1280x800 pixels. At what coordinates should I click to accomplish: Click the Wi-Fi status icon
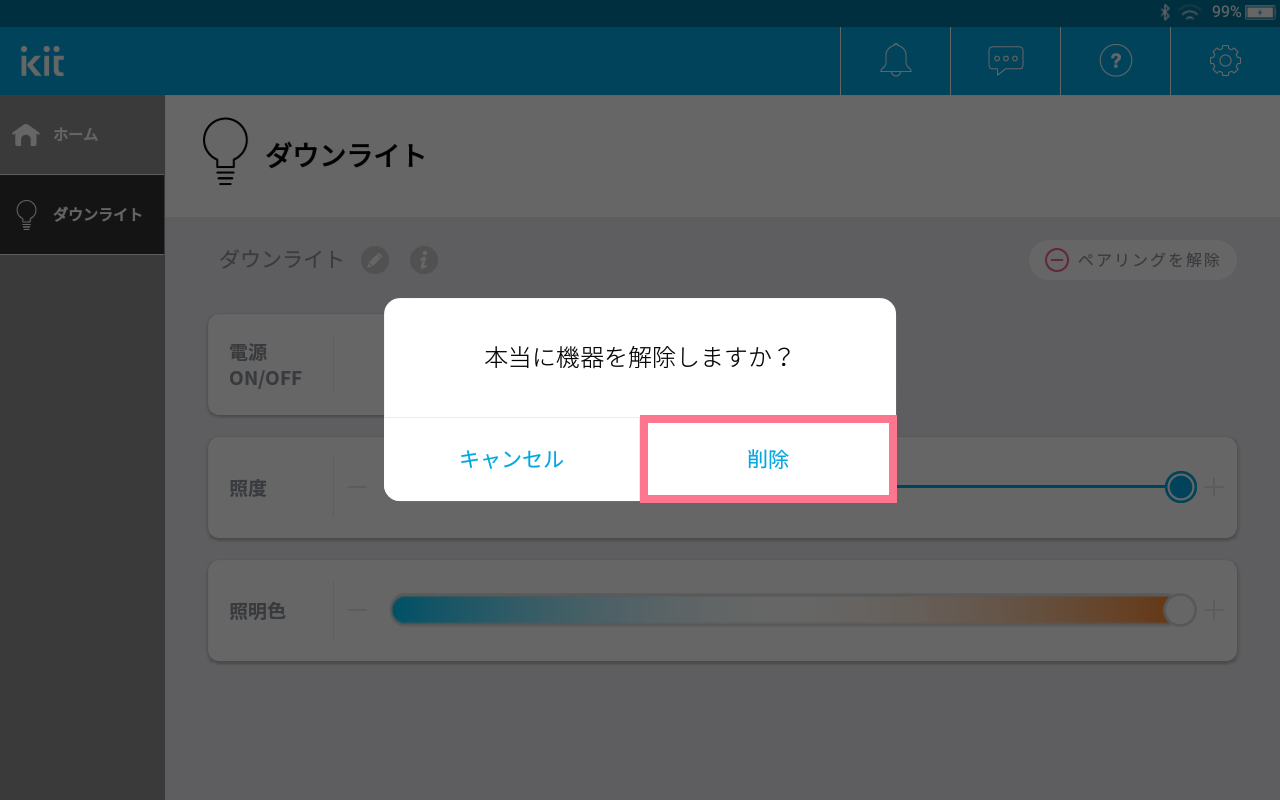[1189, 12]
